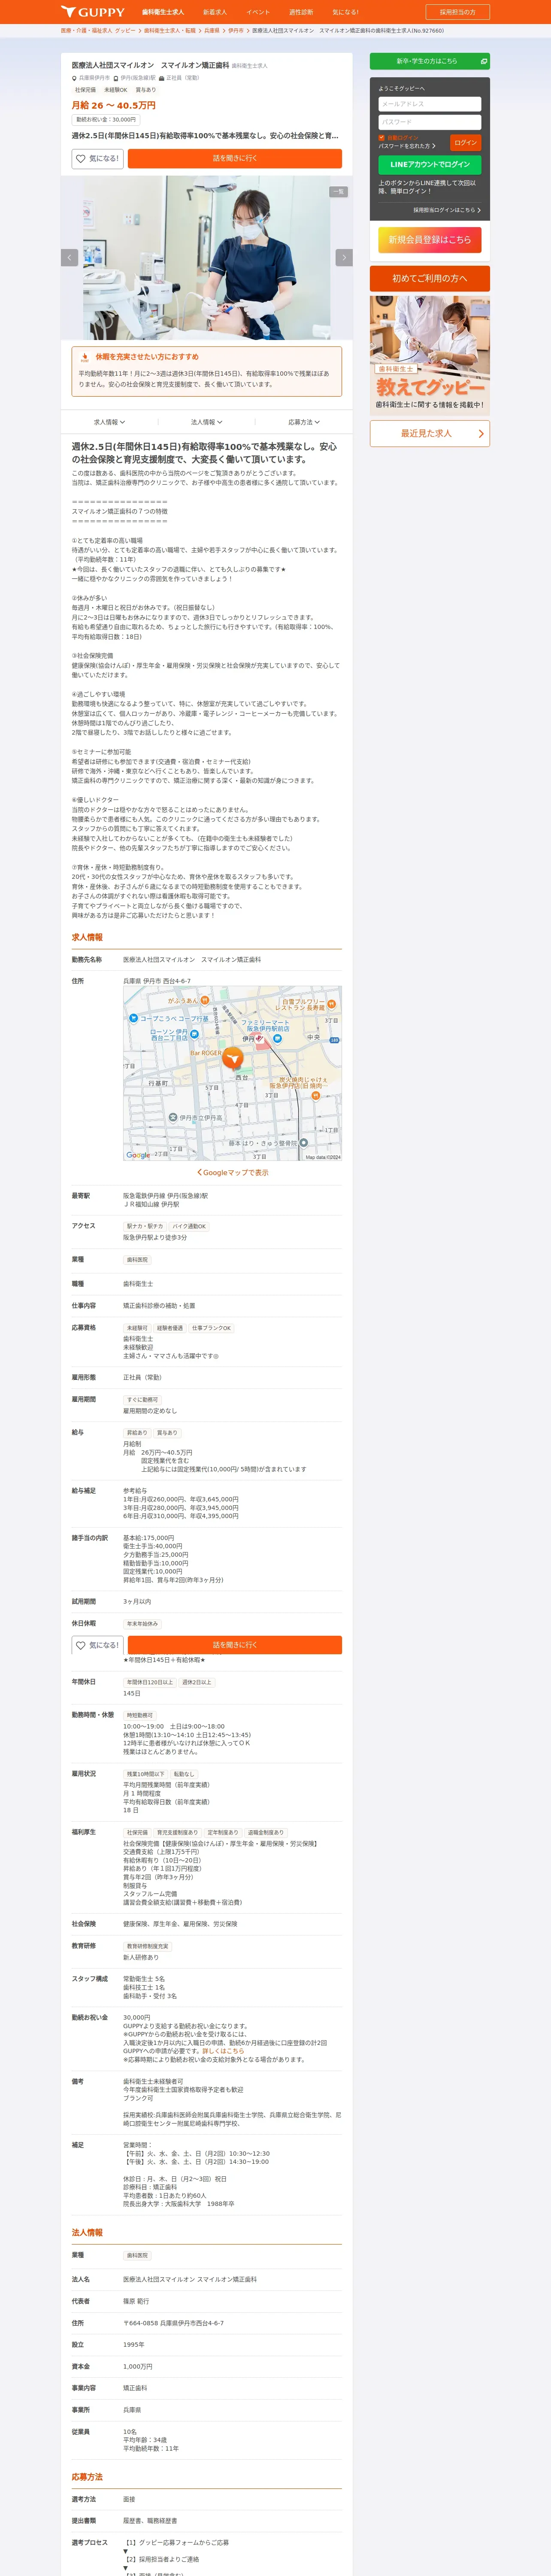Click 退職金制度あり benefit tag

[265, 1833]
